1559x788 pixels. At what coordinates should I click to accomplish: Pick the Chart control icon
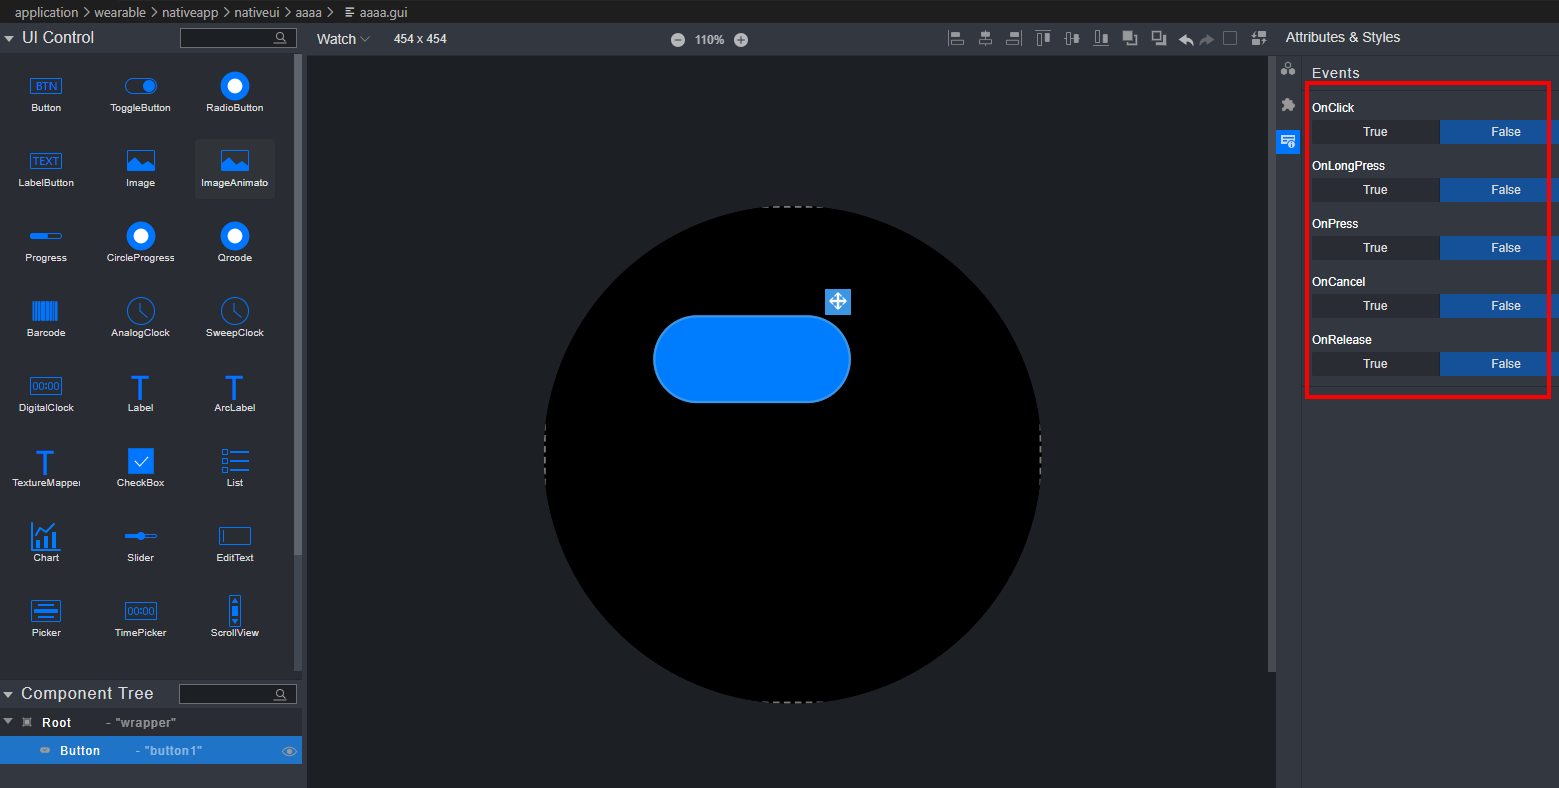[46, 536]
